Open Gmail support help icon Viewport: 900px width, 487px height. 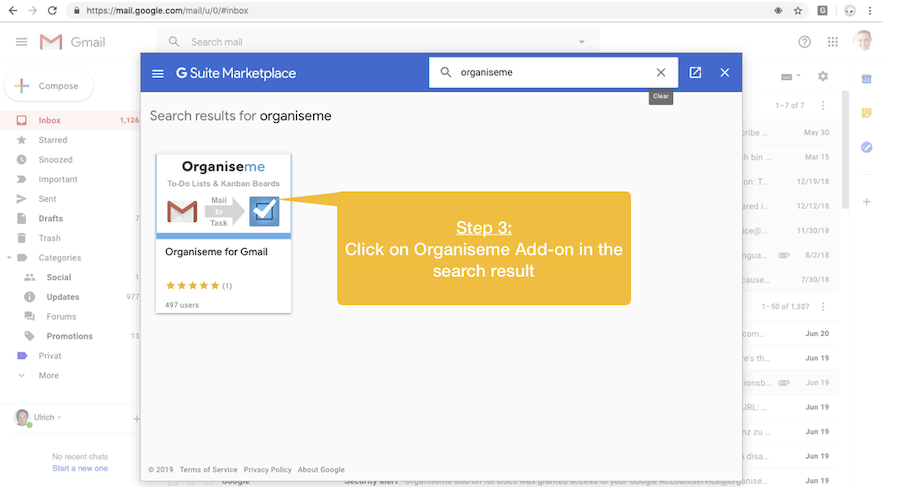click(x=805, y=42)
